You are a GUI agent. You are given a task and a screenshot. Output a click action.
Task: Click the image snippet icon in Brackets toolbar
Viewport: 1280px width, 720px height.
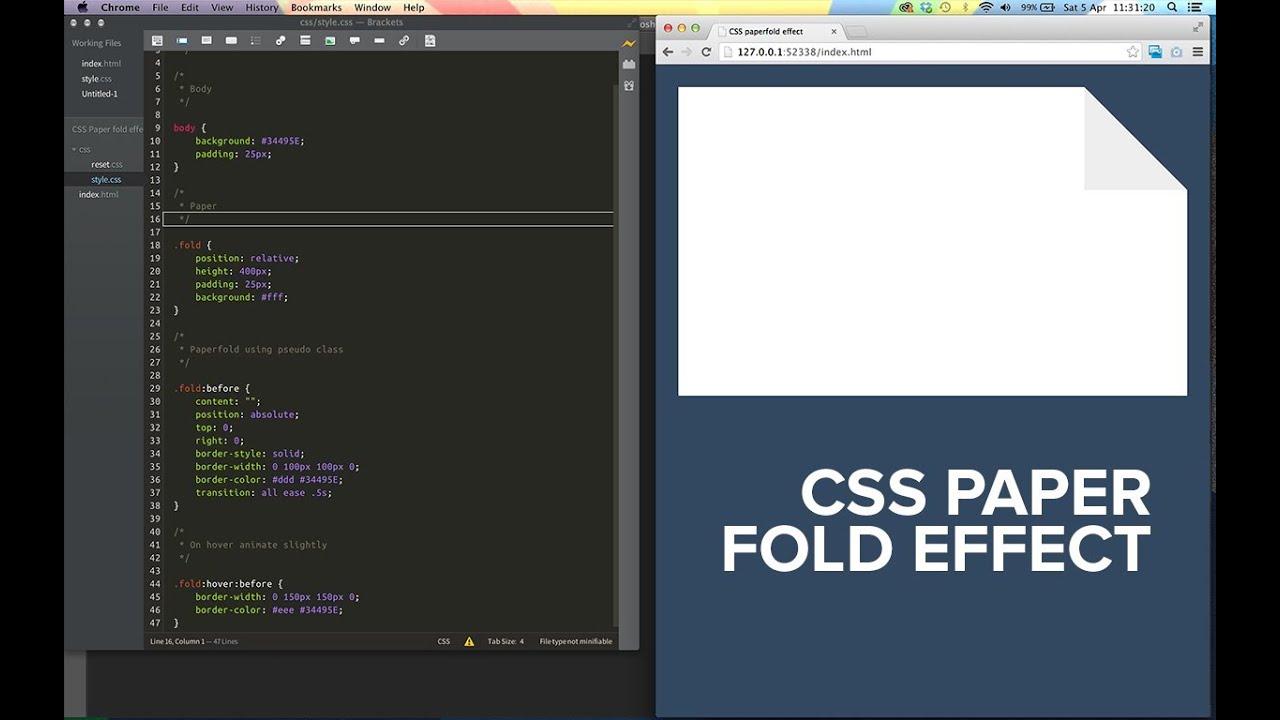pyautogui.click(x=330, y=41)
